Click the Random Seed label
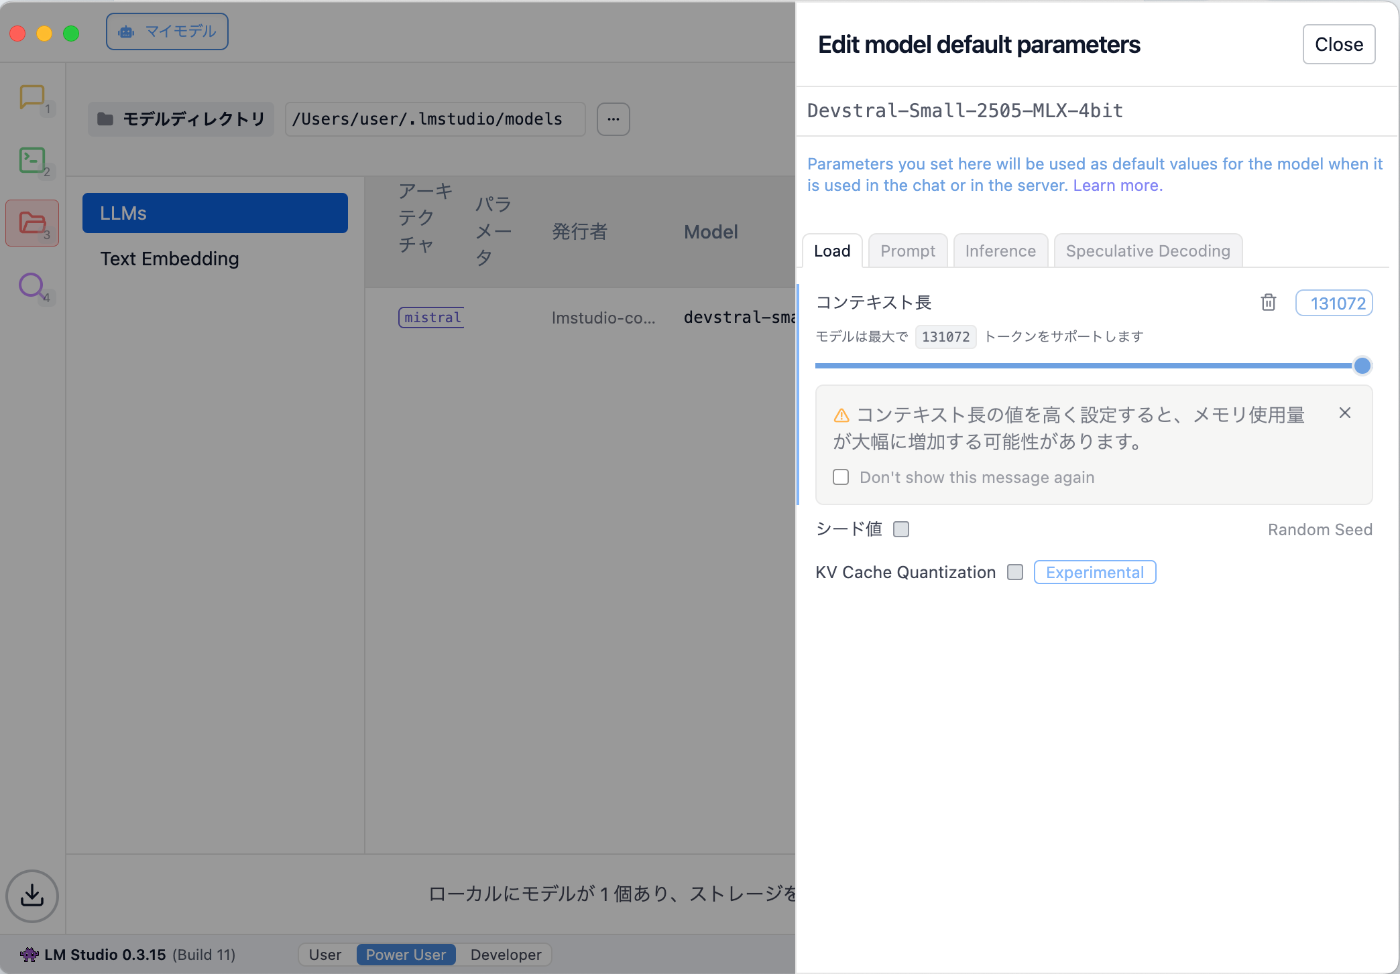 tap(1320, 529)
